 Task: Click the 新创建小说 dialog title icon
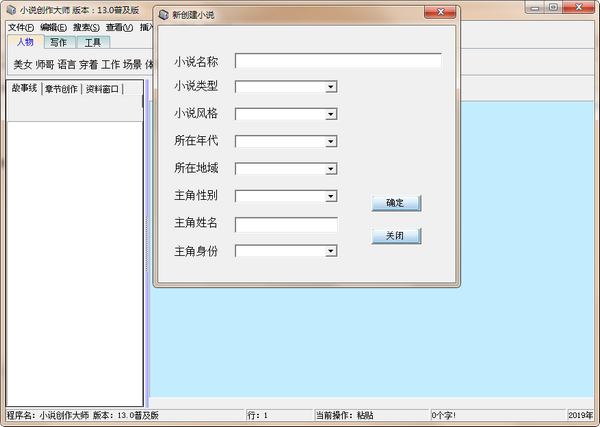(164, 15)
